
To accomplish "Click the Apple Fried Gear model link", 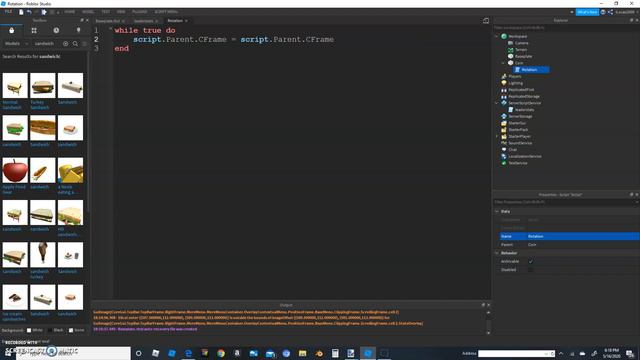I will point(13,189).
